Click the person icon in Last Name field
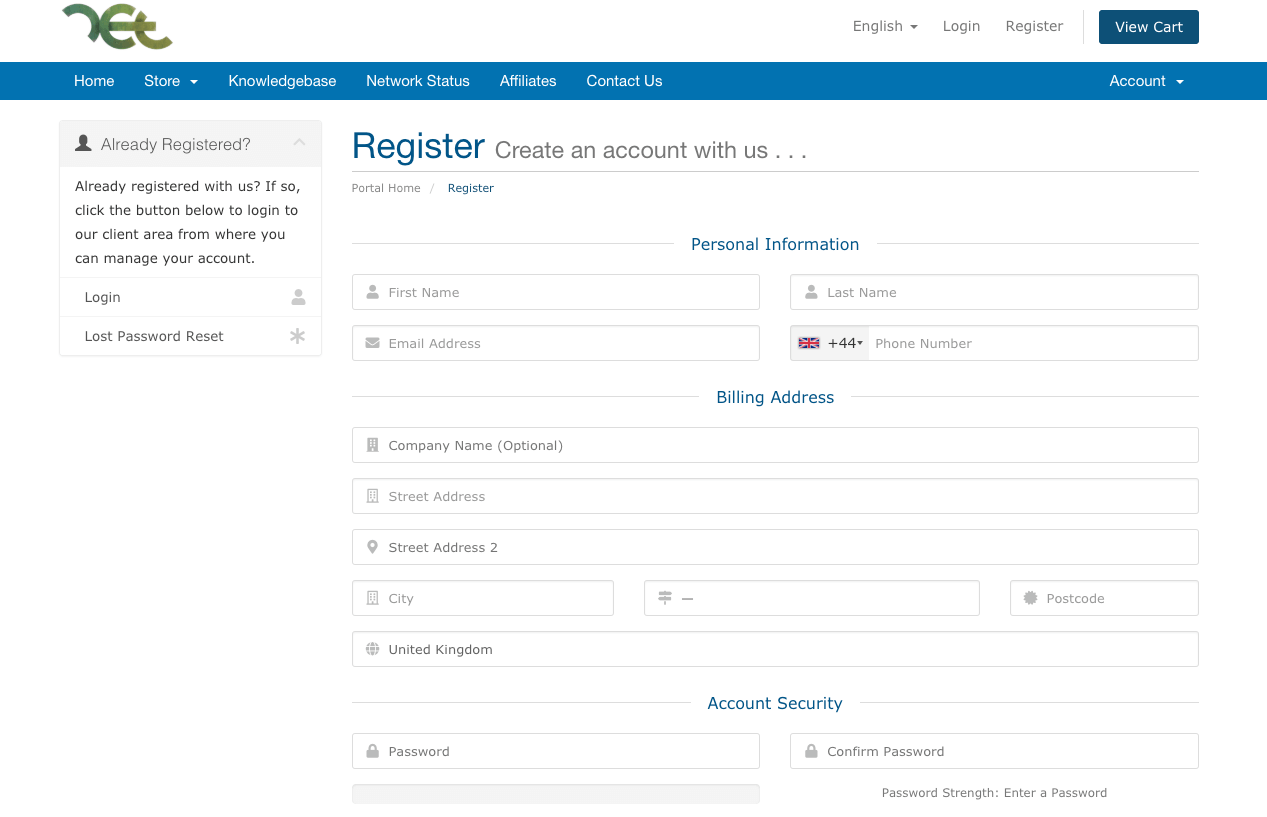 pyautogui.click(x=811, y=292)
